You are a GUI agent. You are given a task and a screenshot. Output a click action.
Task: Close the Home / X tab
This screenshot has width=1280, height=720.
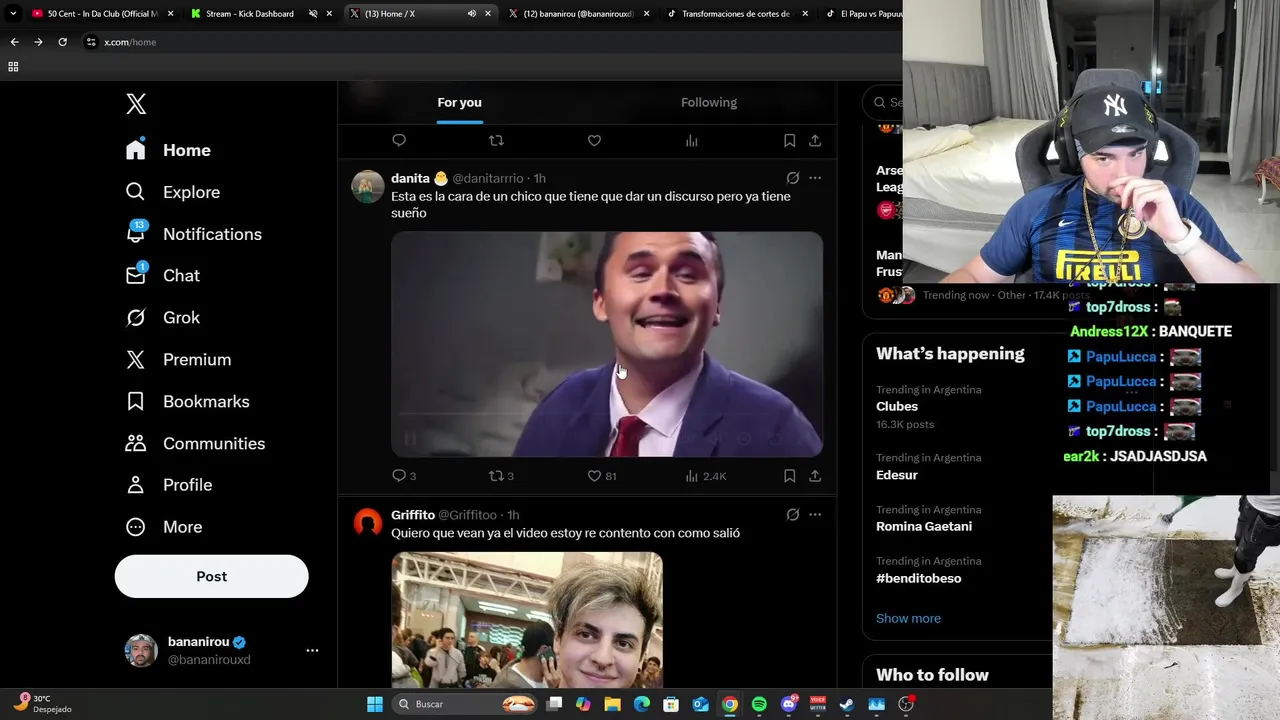[488, 14]
